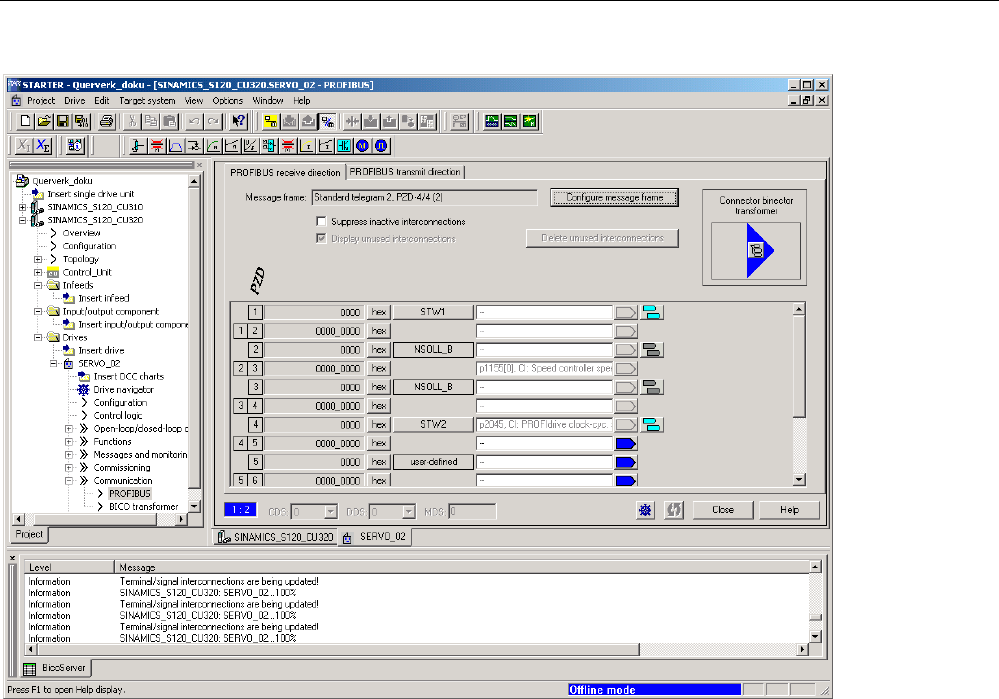Image resolution: width=999 pixels, height=699 pixels.
Task: Click the blue circle M motor icon
Action: 363,146
